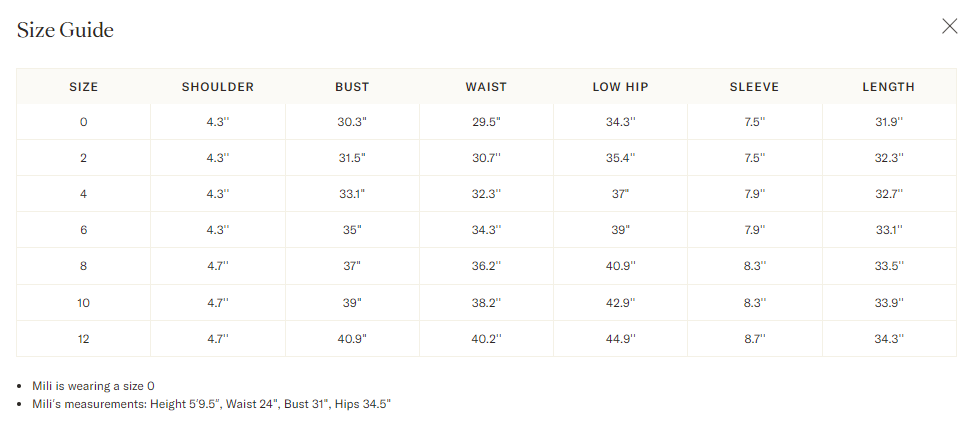Select the LENGTH column header
Viewport: 971px width, 447px height.
click(x=889, y=87)
